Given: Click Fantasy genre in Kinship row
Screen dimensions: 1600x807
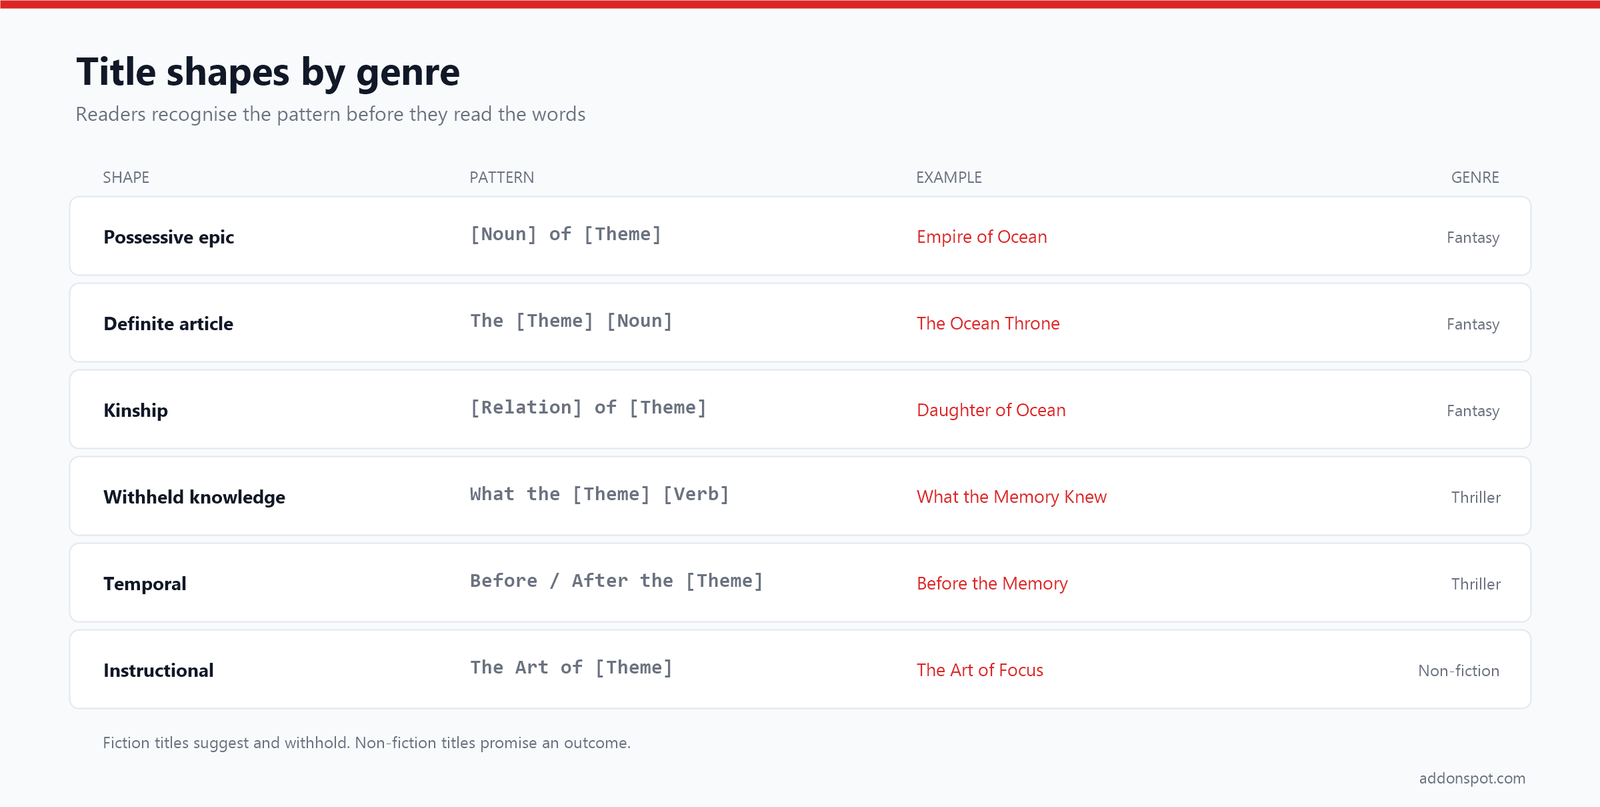Looking at the screenshot, I should click(1473, 411).
